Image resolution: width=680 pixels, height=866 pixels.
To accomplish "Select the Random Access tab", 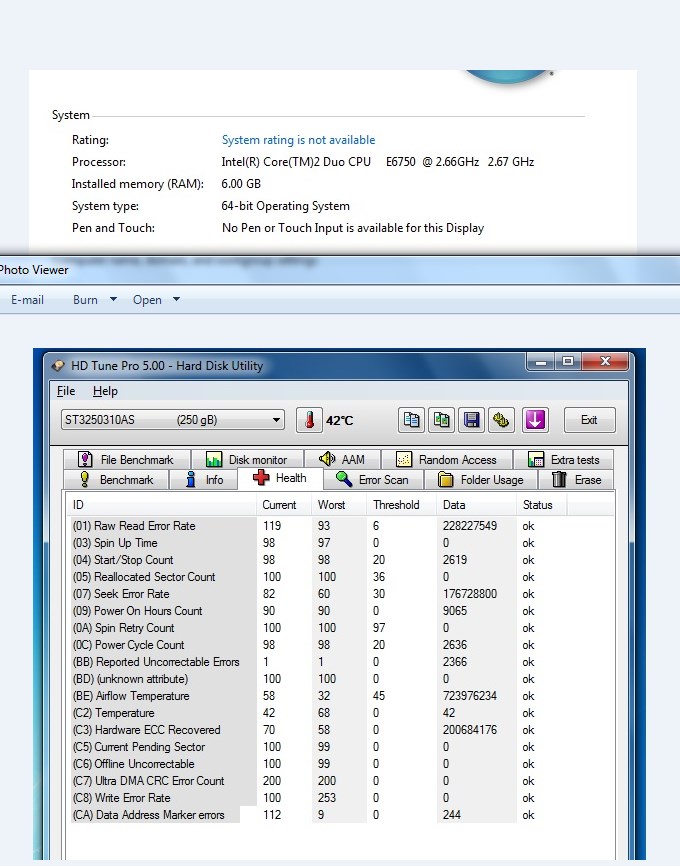I will coord(446,460).
